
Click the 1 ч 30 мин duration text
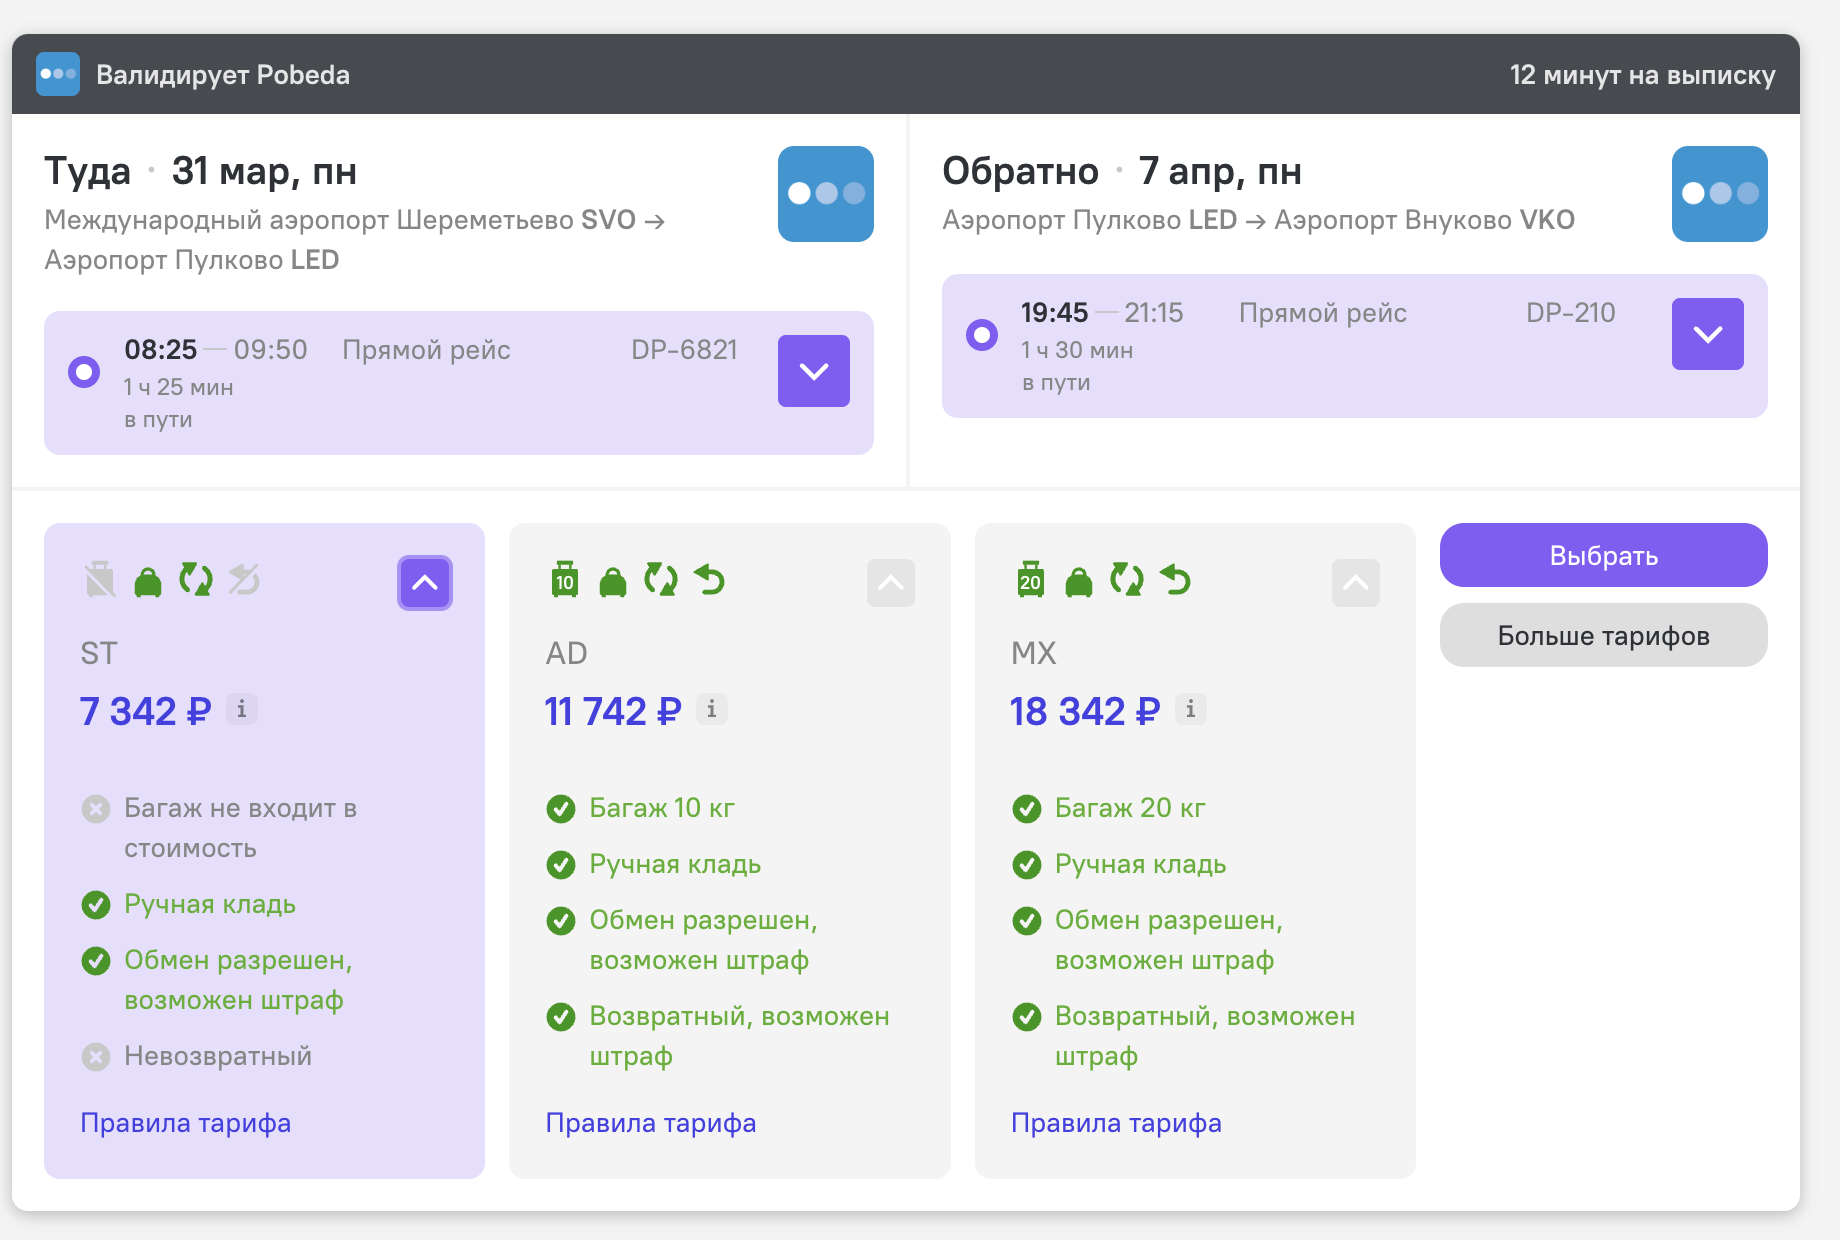(x=1077, y=350)
